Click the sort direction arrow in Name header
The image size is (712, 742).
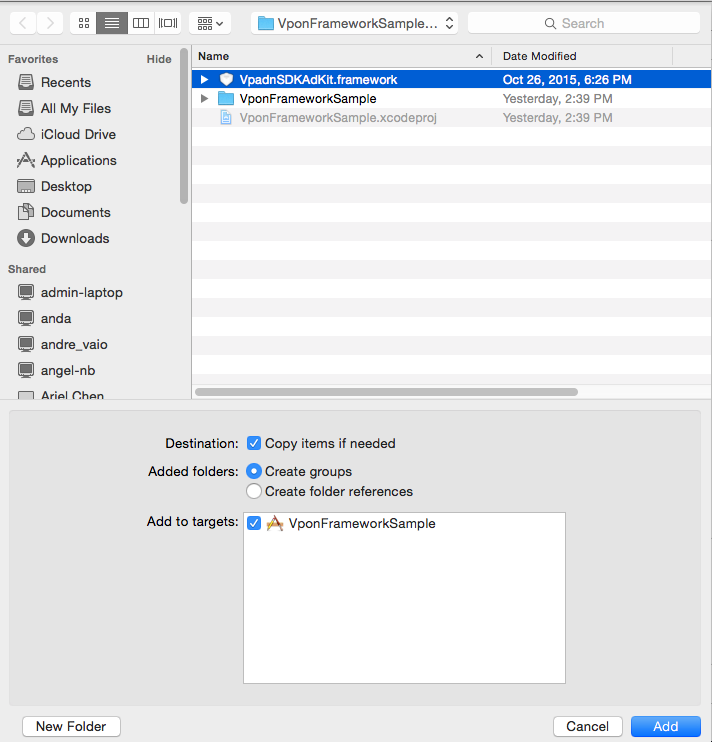(x=479, y=56)
